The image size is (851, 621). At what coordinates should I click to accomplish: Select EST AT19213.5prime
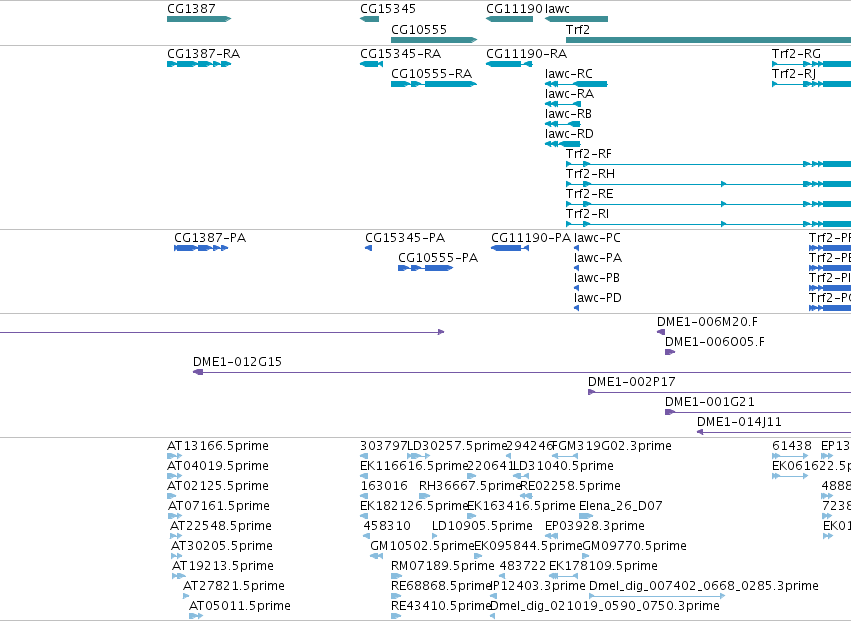(223, 567)
